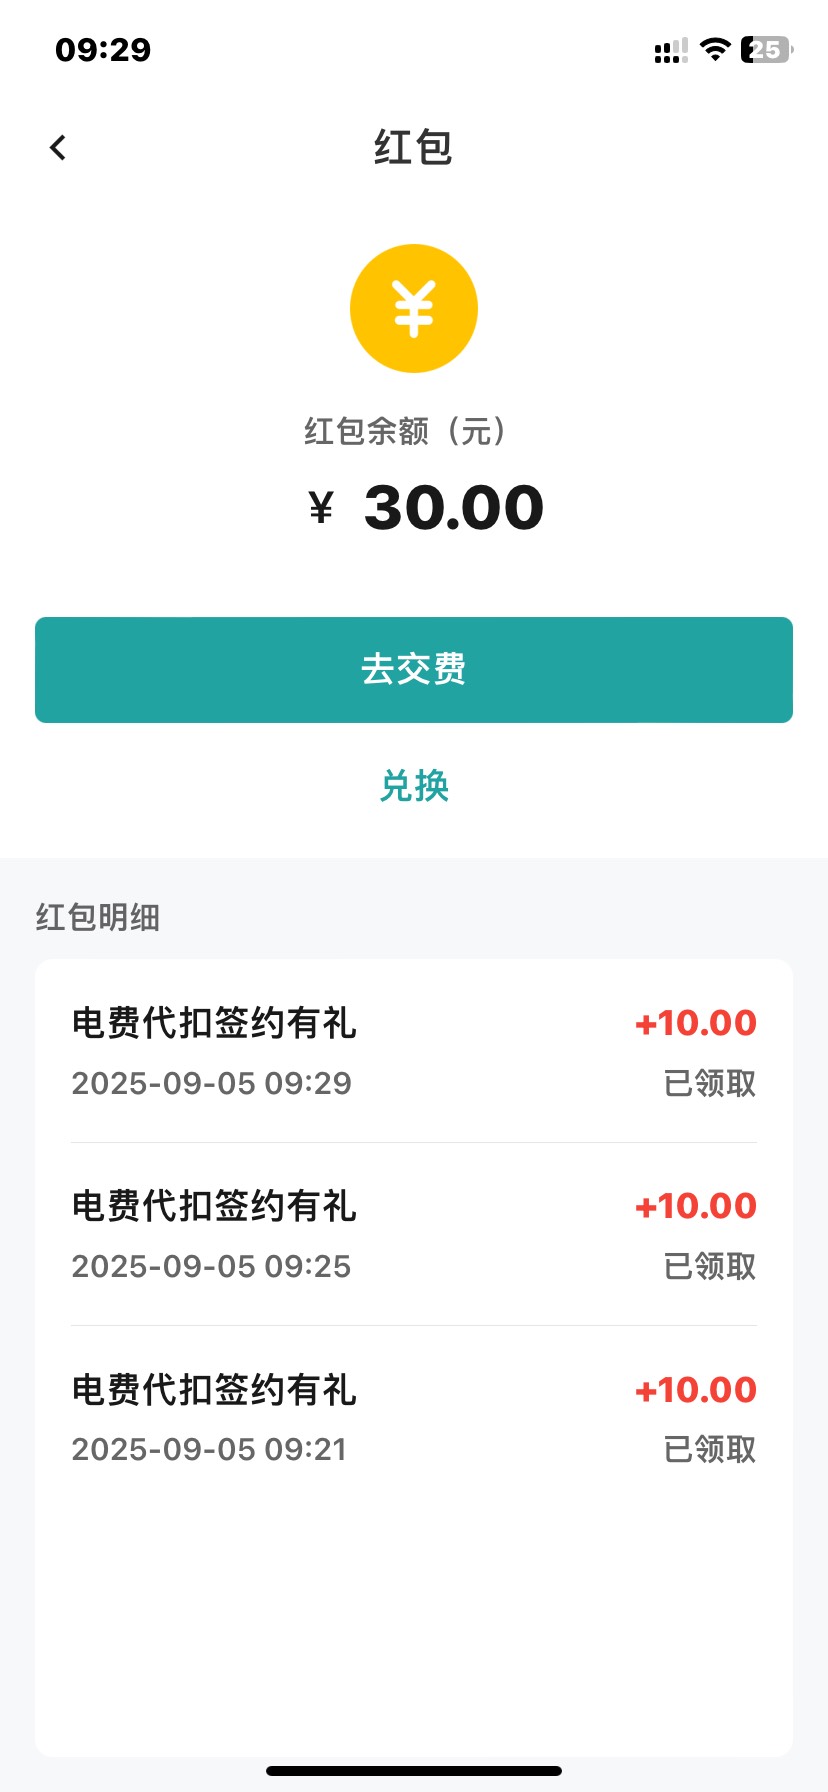Open the 电费代扣签约有礼 entry from 09:25
The image size is (828, 1792).
[x=414, y=1235]
